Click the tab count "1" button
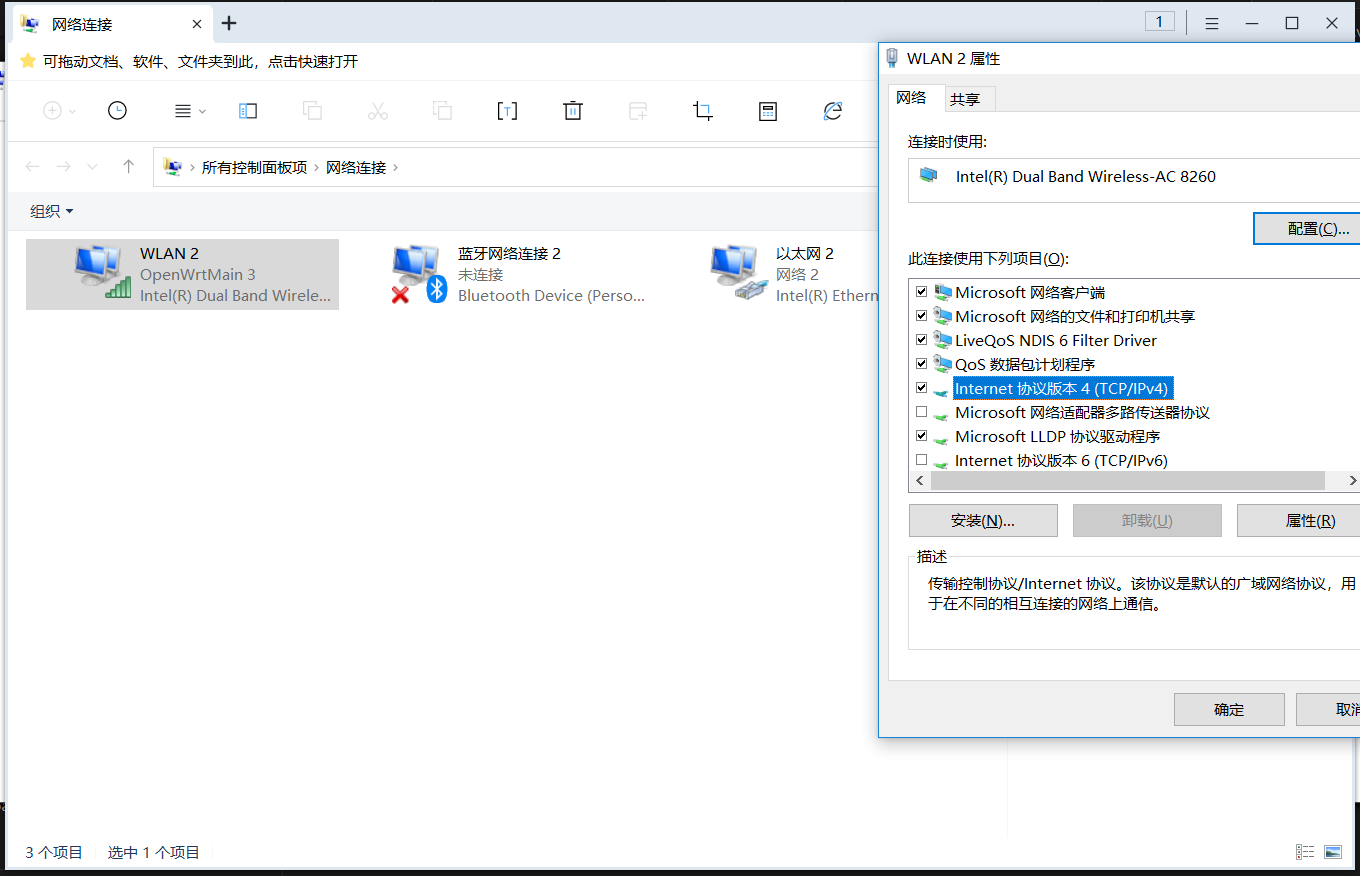The width and height of the screenshot is (1360, 876). [x=1160, y=22]
